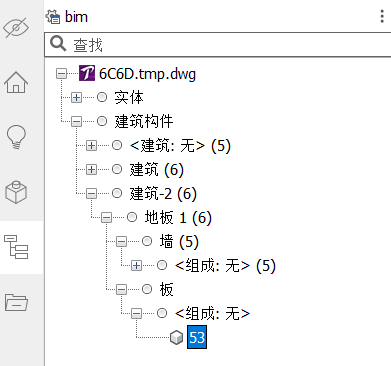
Task: Collapse the 6C6D.tmp.dwg root node
Action: pyautogui.click(x=61, y=74)
